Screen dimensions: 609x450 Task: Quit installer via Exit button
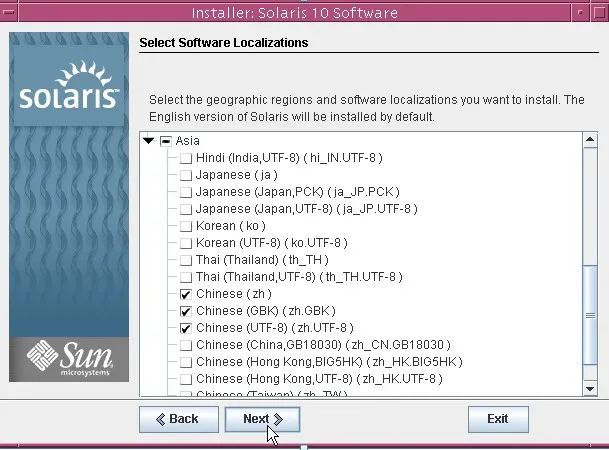click(x=498, y=419)
